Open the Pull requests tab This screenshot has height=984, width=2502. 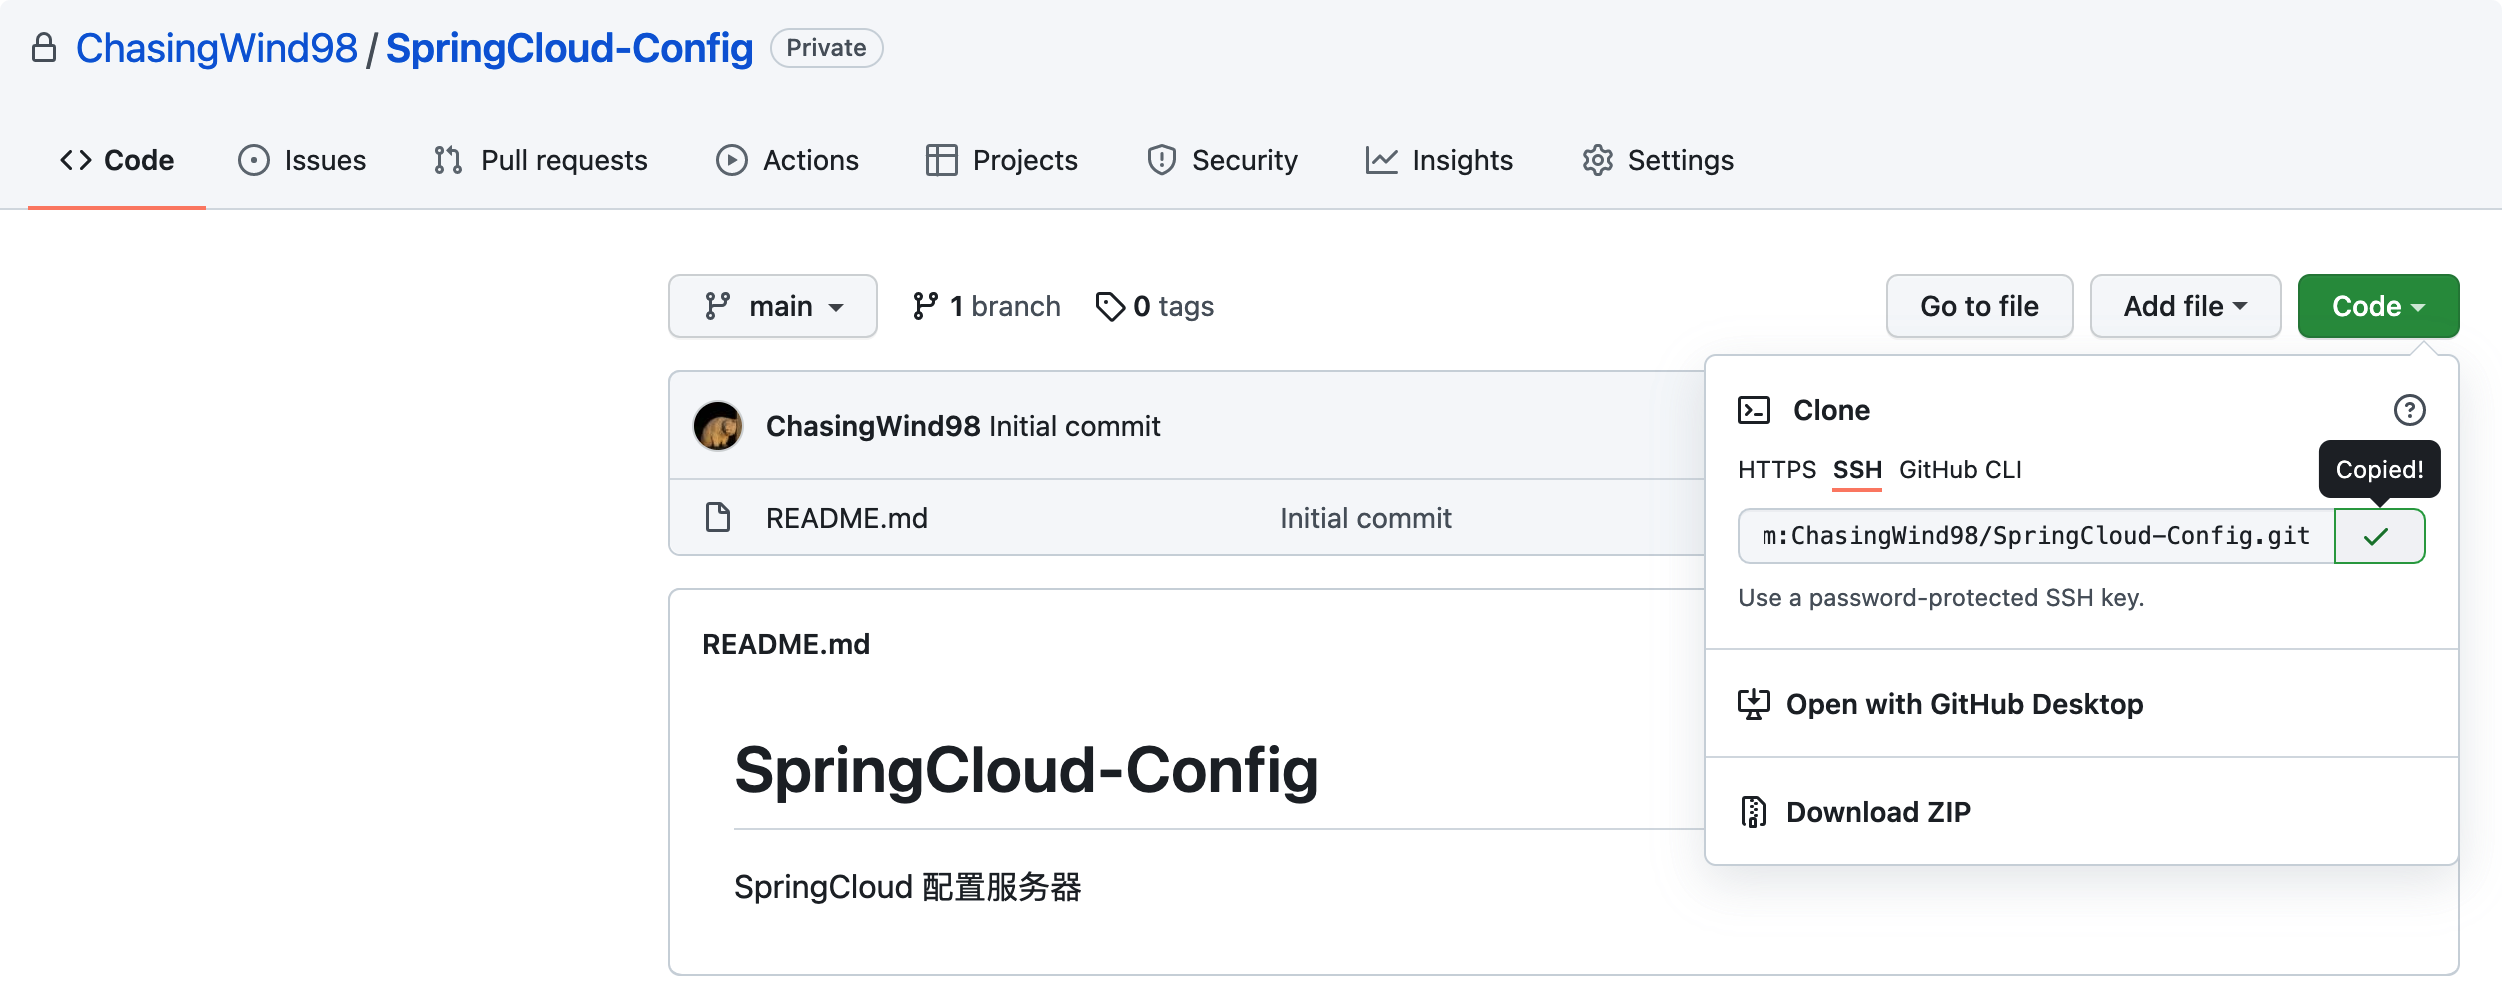click(541, 160)
